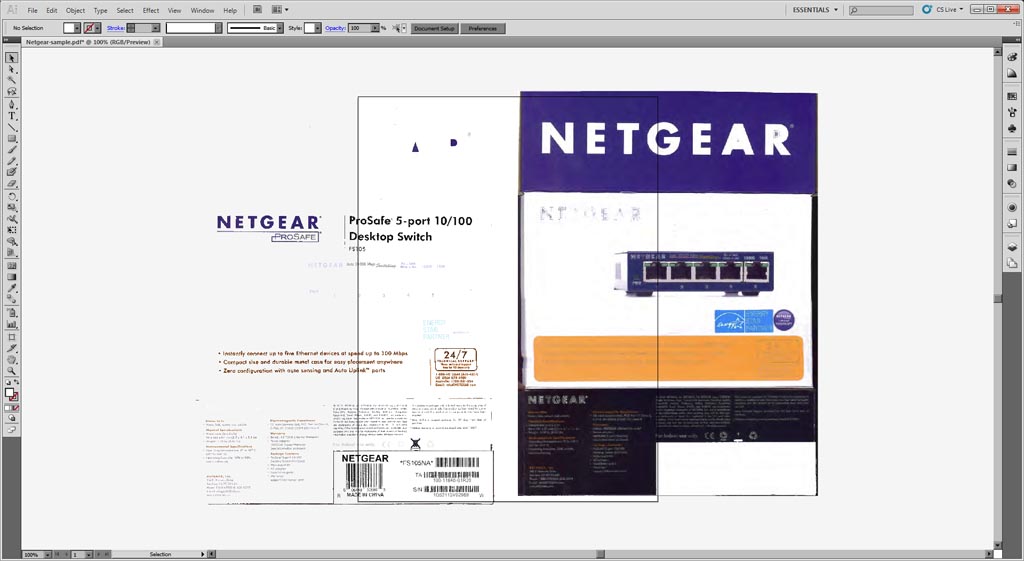Open the Layers panel icon
The width and height of the screenshot is (1024, 561).
click(x=1011, y=246)
